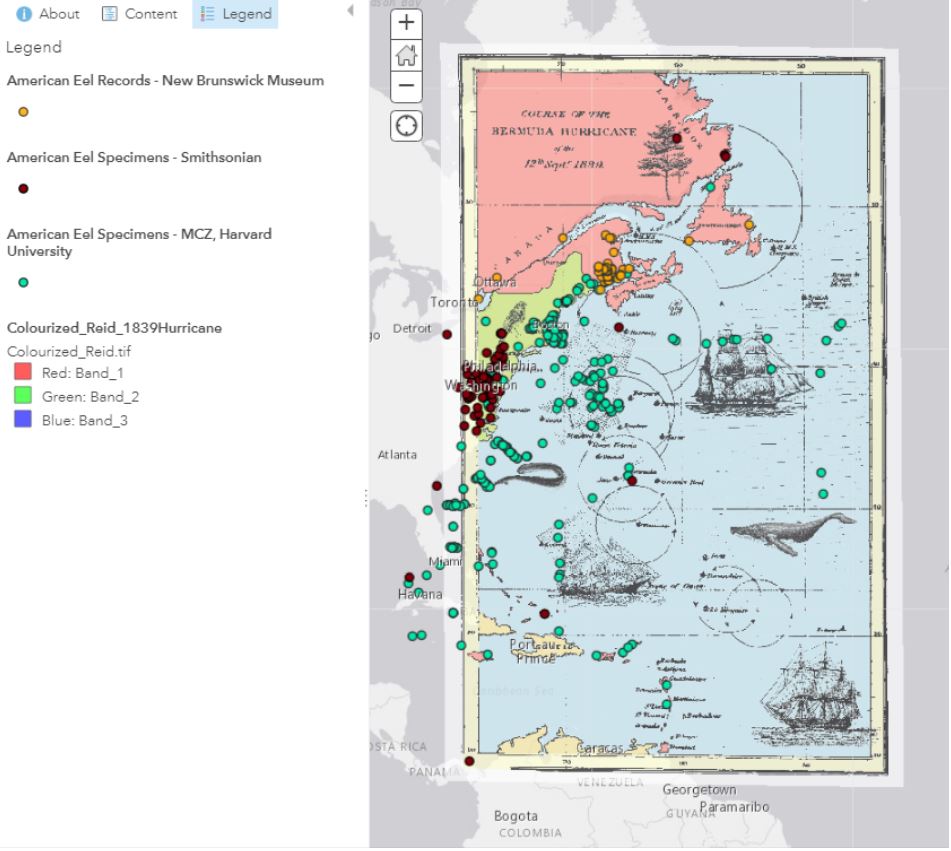Switch to the Legend tab
Screen dimensions: 951x851
click(x=236, y=14)
